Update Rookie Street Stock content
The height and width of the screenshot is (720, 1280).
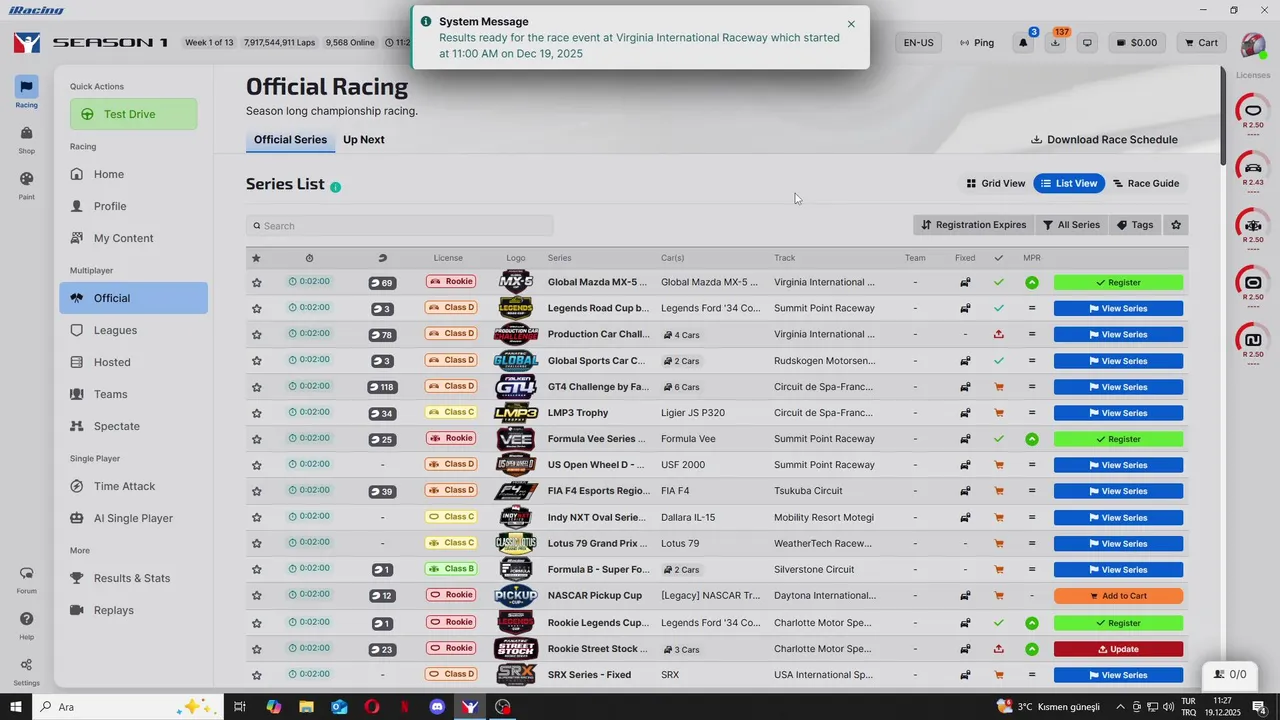coord(1118,649)
